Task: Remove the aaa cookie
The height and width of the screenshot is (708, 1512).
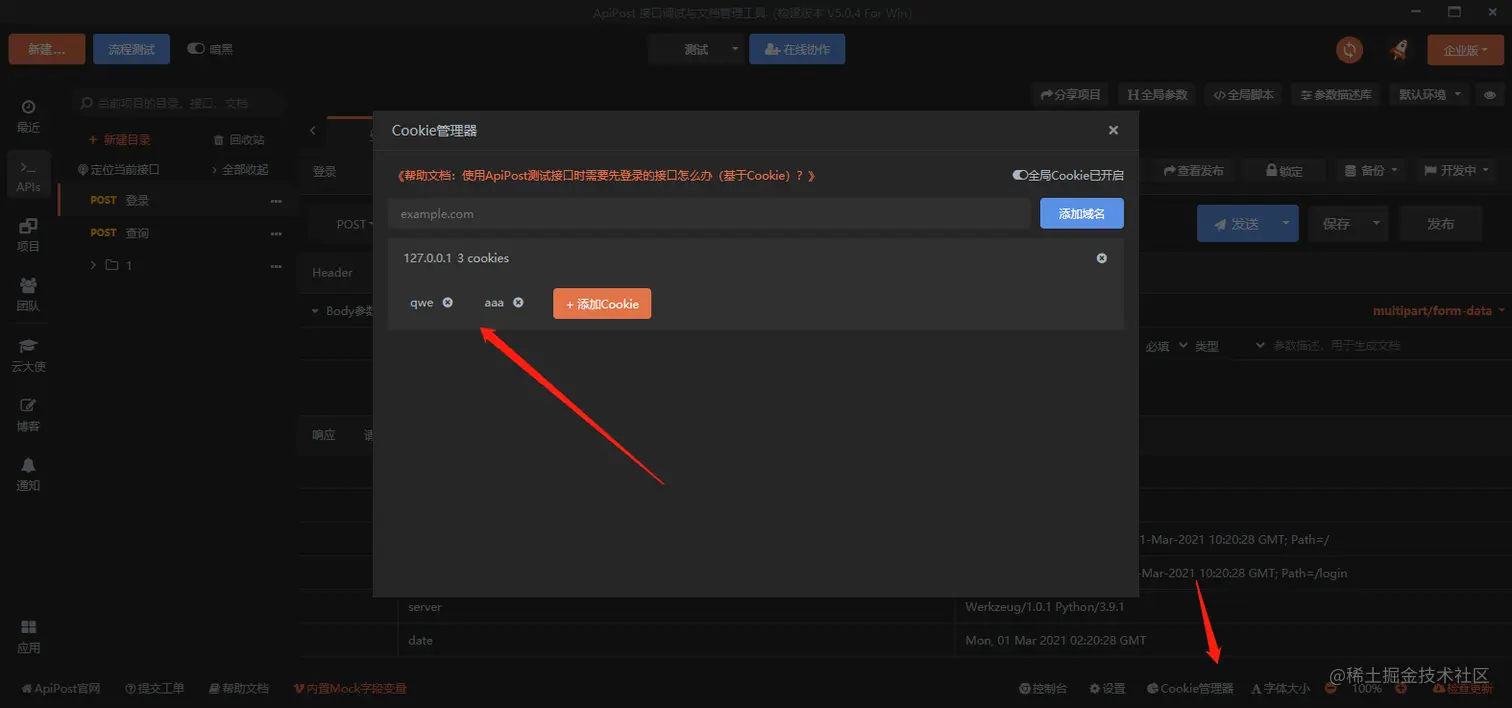Action: click(x=518, y=302)
